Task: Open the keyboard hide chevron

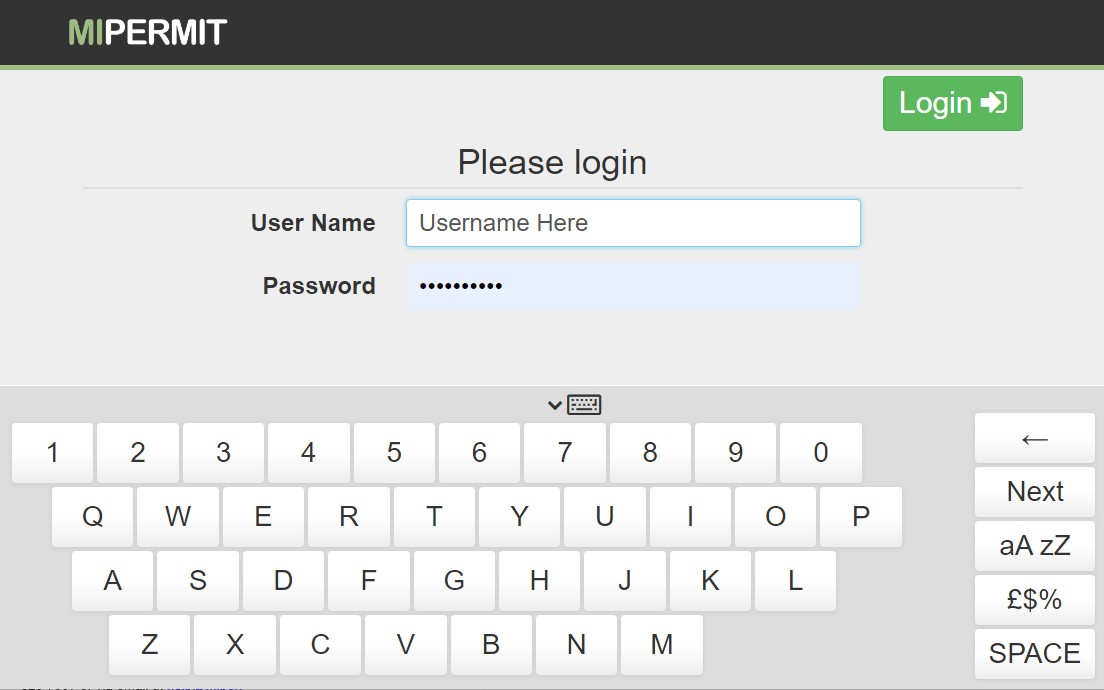Action: [x=555, y=404]
